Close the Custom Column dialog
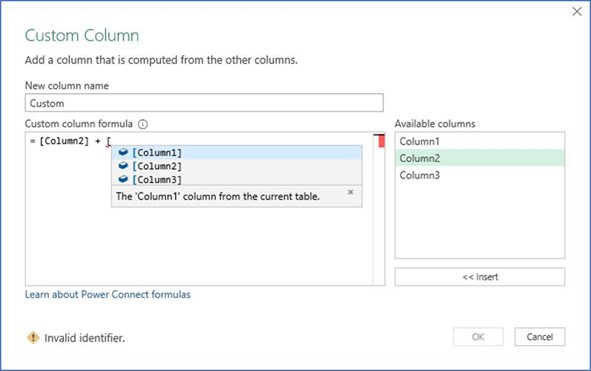 tap(577, 12)
